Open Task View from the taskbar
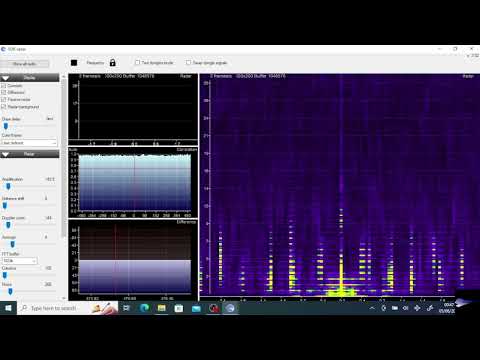The image size is (480, 360). [x=127, y=308]
